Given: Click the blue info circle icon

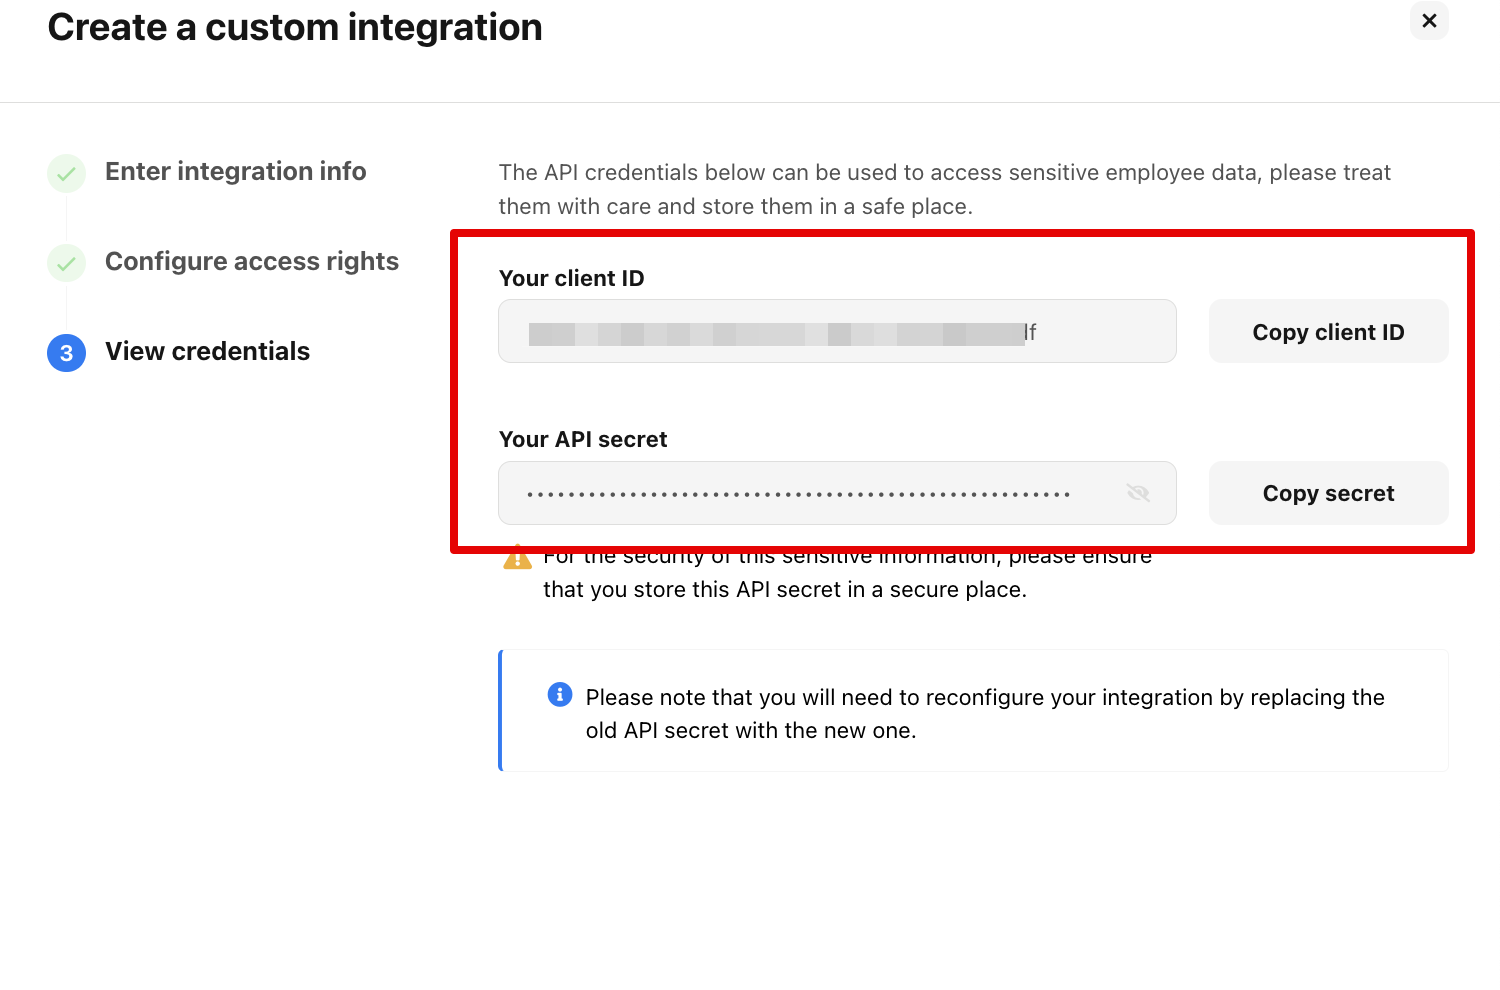Looking at the screenshot, I should [x=560, y=695].
